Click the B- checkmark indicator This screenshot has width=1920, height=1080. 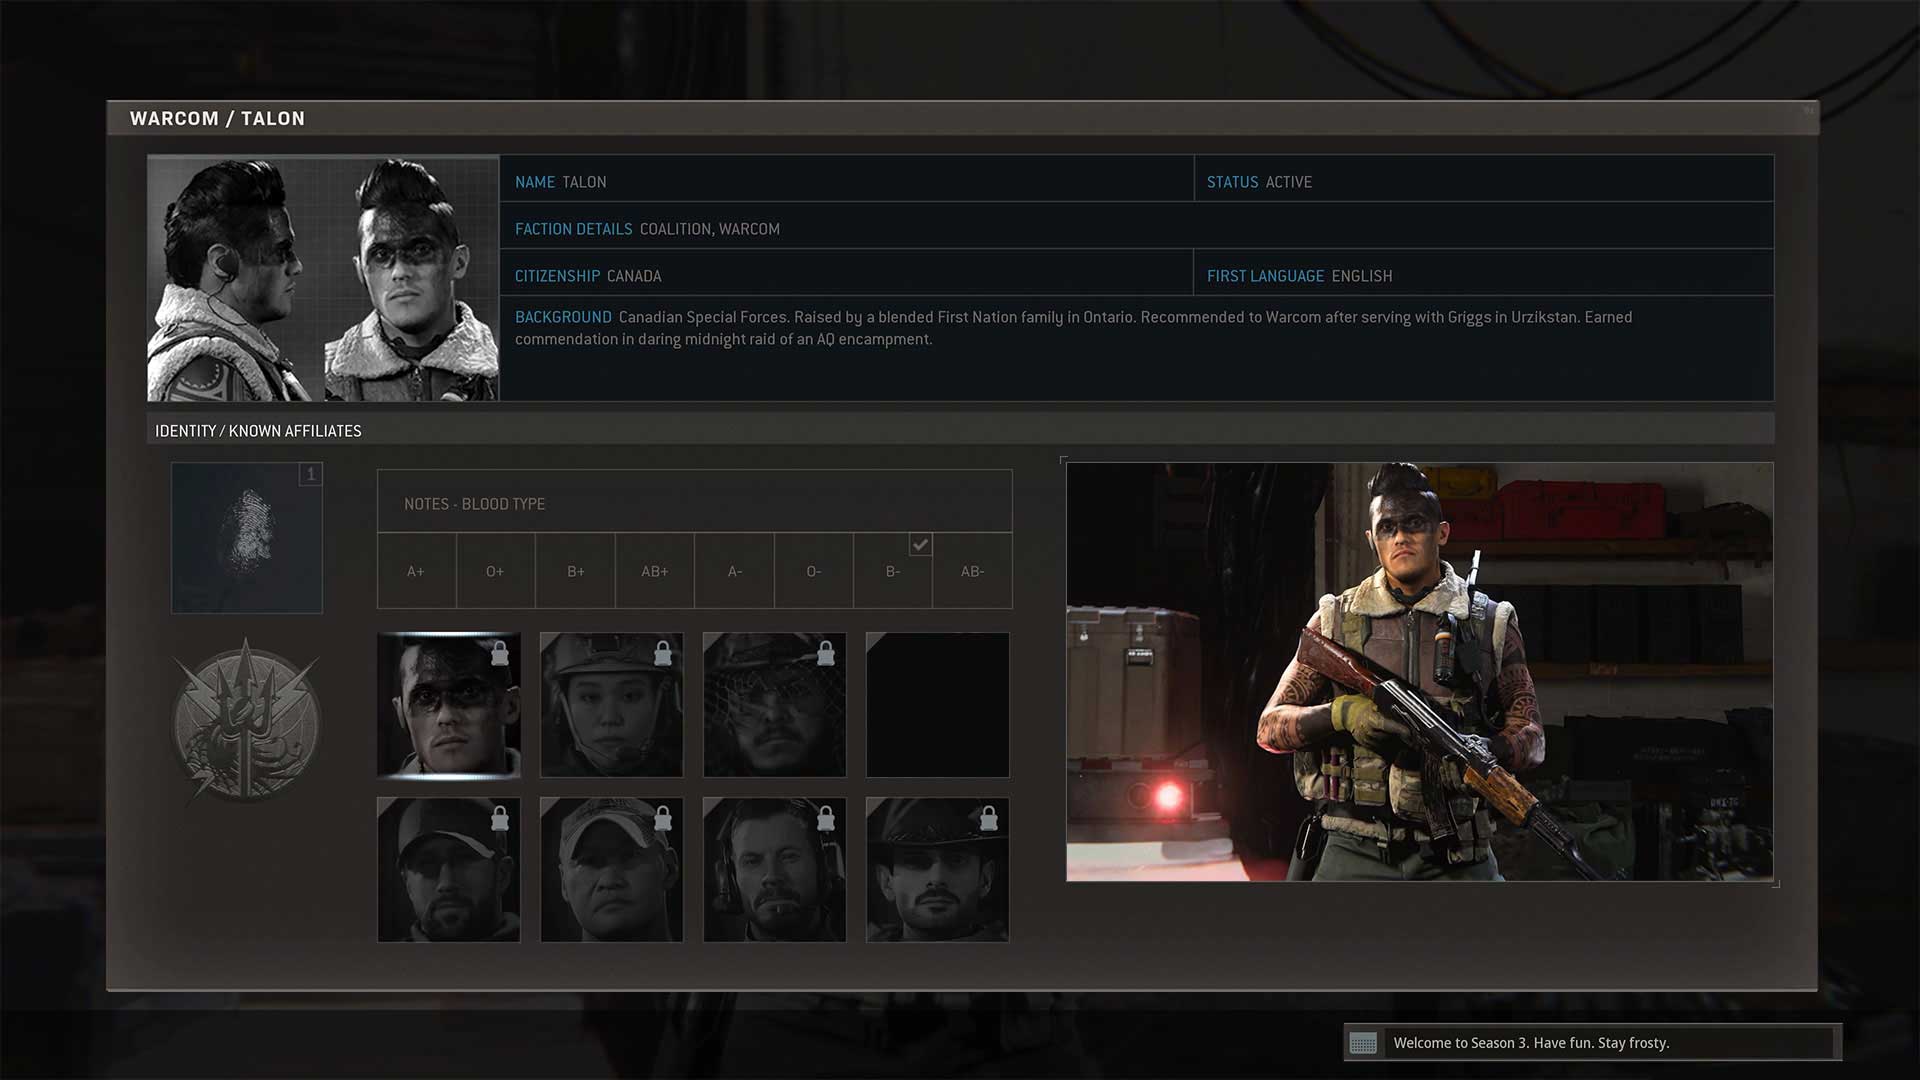tap(920, 544)
